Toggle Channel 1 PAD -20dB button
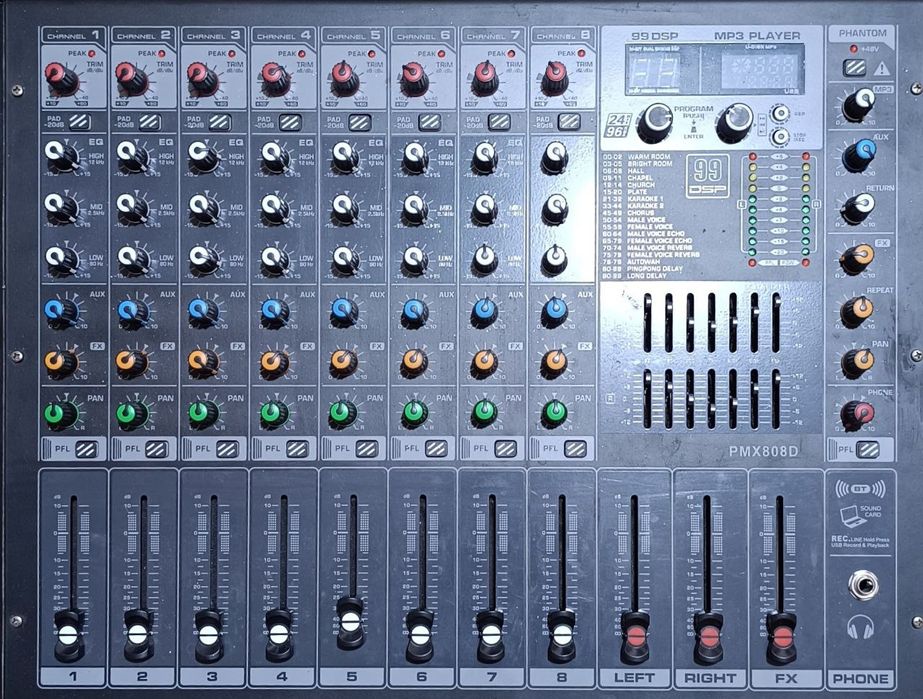923x699 pixels. [79, 122]
